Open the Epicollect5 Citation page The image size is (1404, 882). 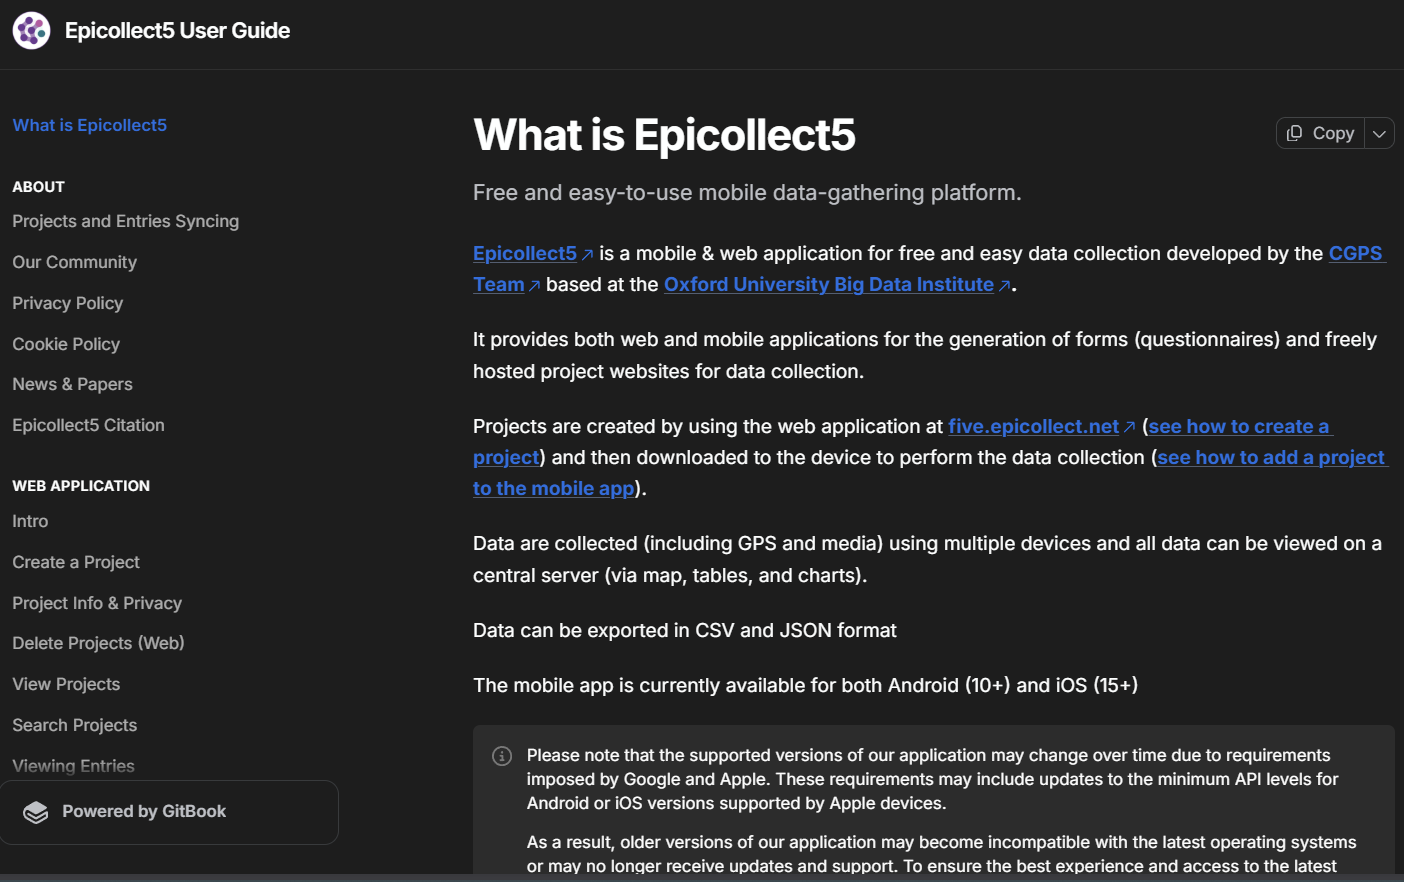pyautogui.click(x=88, y=424)
